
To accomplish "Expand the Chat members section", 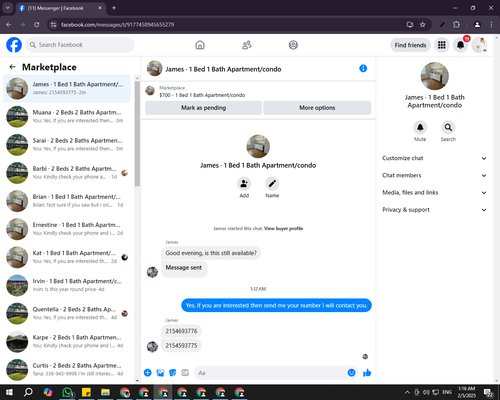I will tap(434, 175).
